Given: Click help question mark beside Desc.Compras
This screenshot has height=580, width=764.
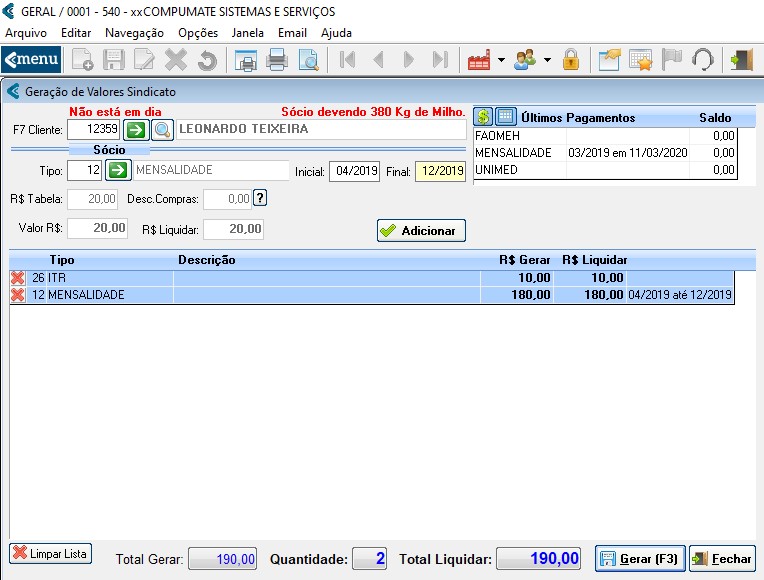Looking at the screenshot, I should click(x=260, y=198).
